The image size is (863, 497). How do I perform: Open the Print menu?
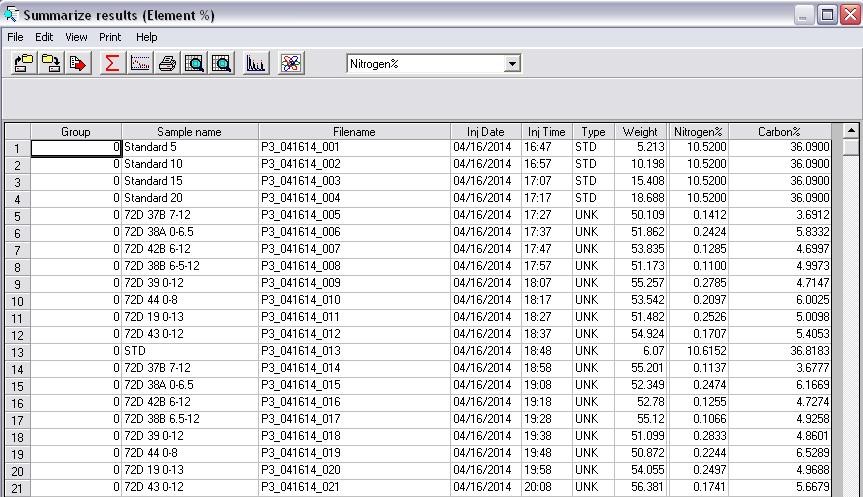[x=110, y=37]
